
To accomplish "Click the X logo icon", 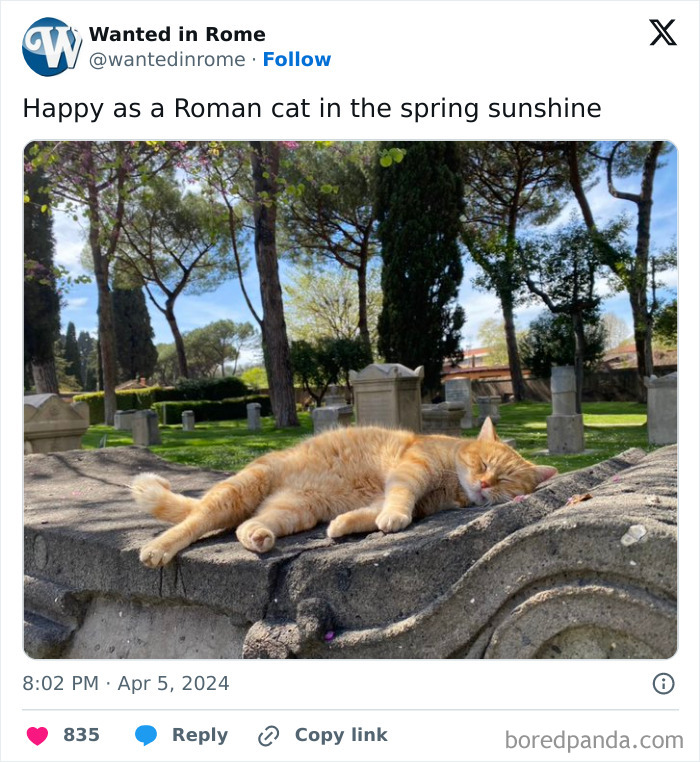I will [662, 33].
